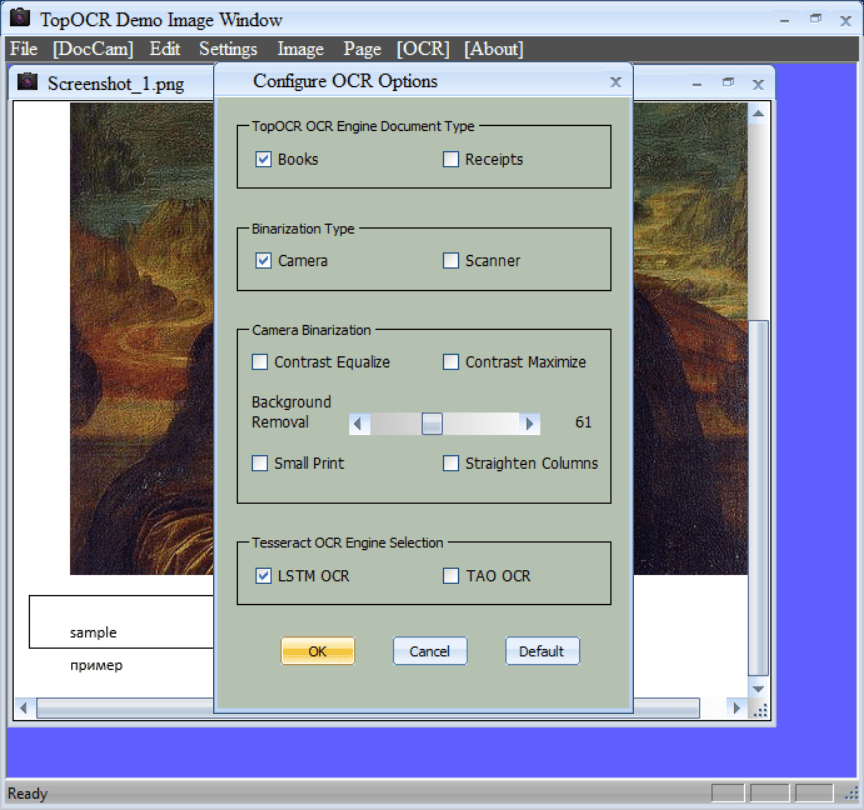This screenshot has height=810, width=864.
Task: Click the painting image in Screenshot_1.png window
Action: point(142,338)
